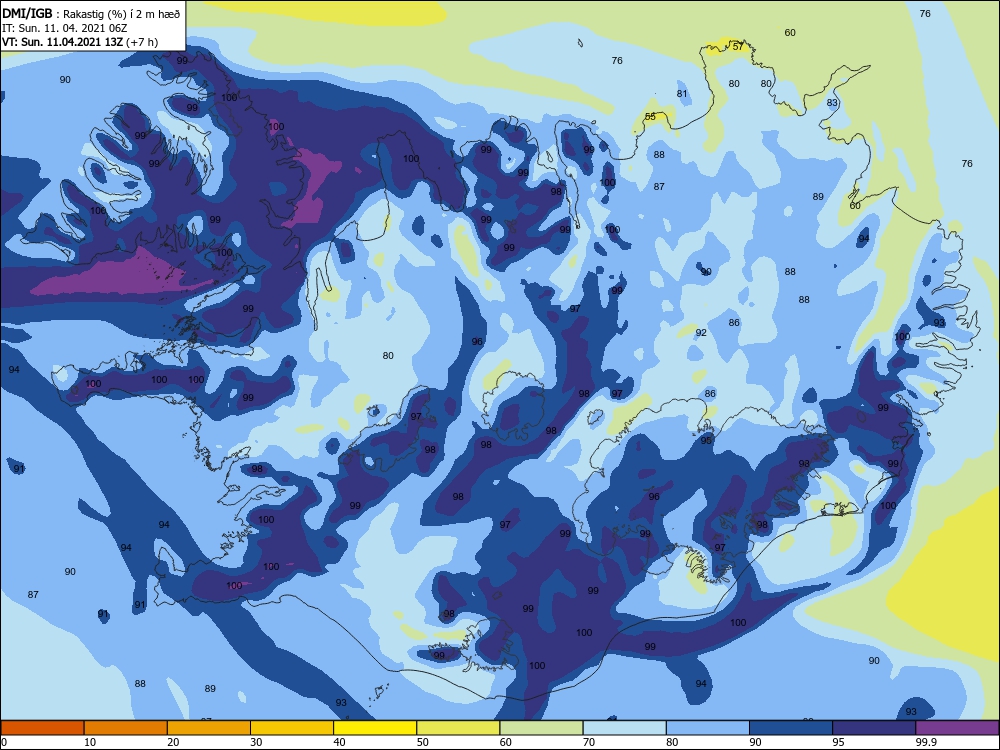This screenshot has height=750, width=1000.
Task: Pick the light blue 80–90 legend swatch
Action: click(708, 728)
